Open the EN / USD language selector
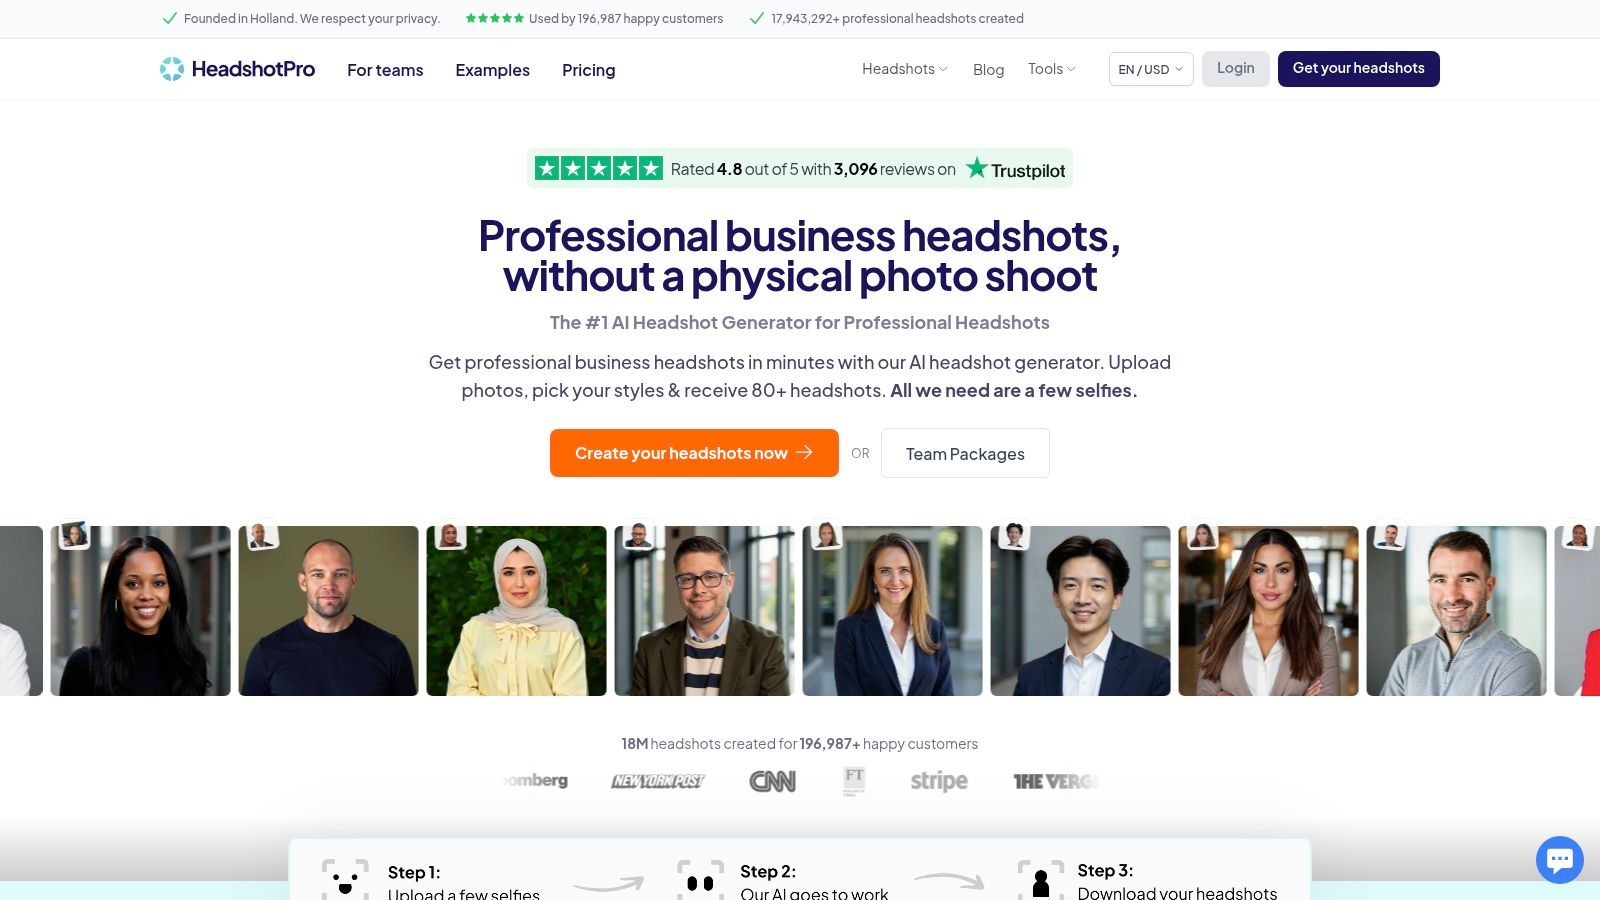1600x900 pixels. [x=1149, y=69]
